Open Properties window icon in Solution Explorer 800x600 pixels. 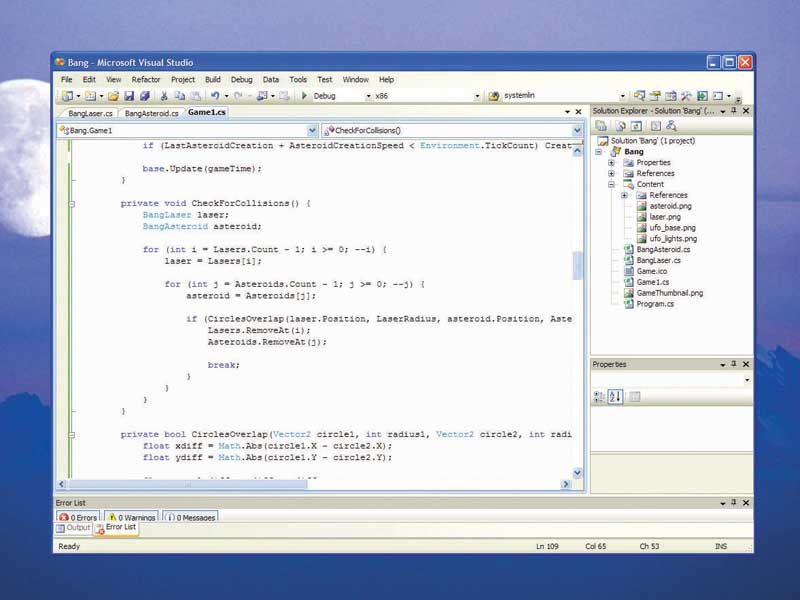click(600, 126)
